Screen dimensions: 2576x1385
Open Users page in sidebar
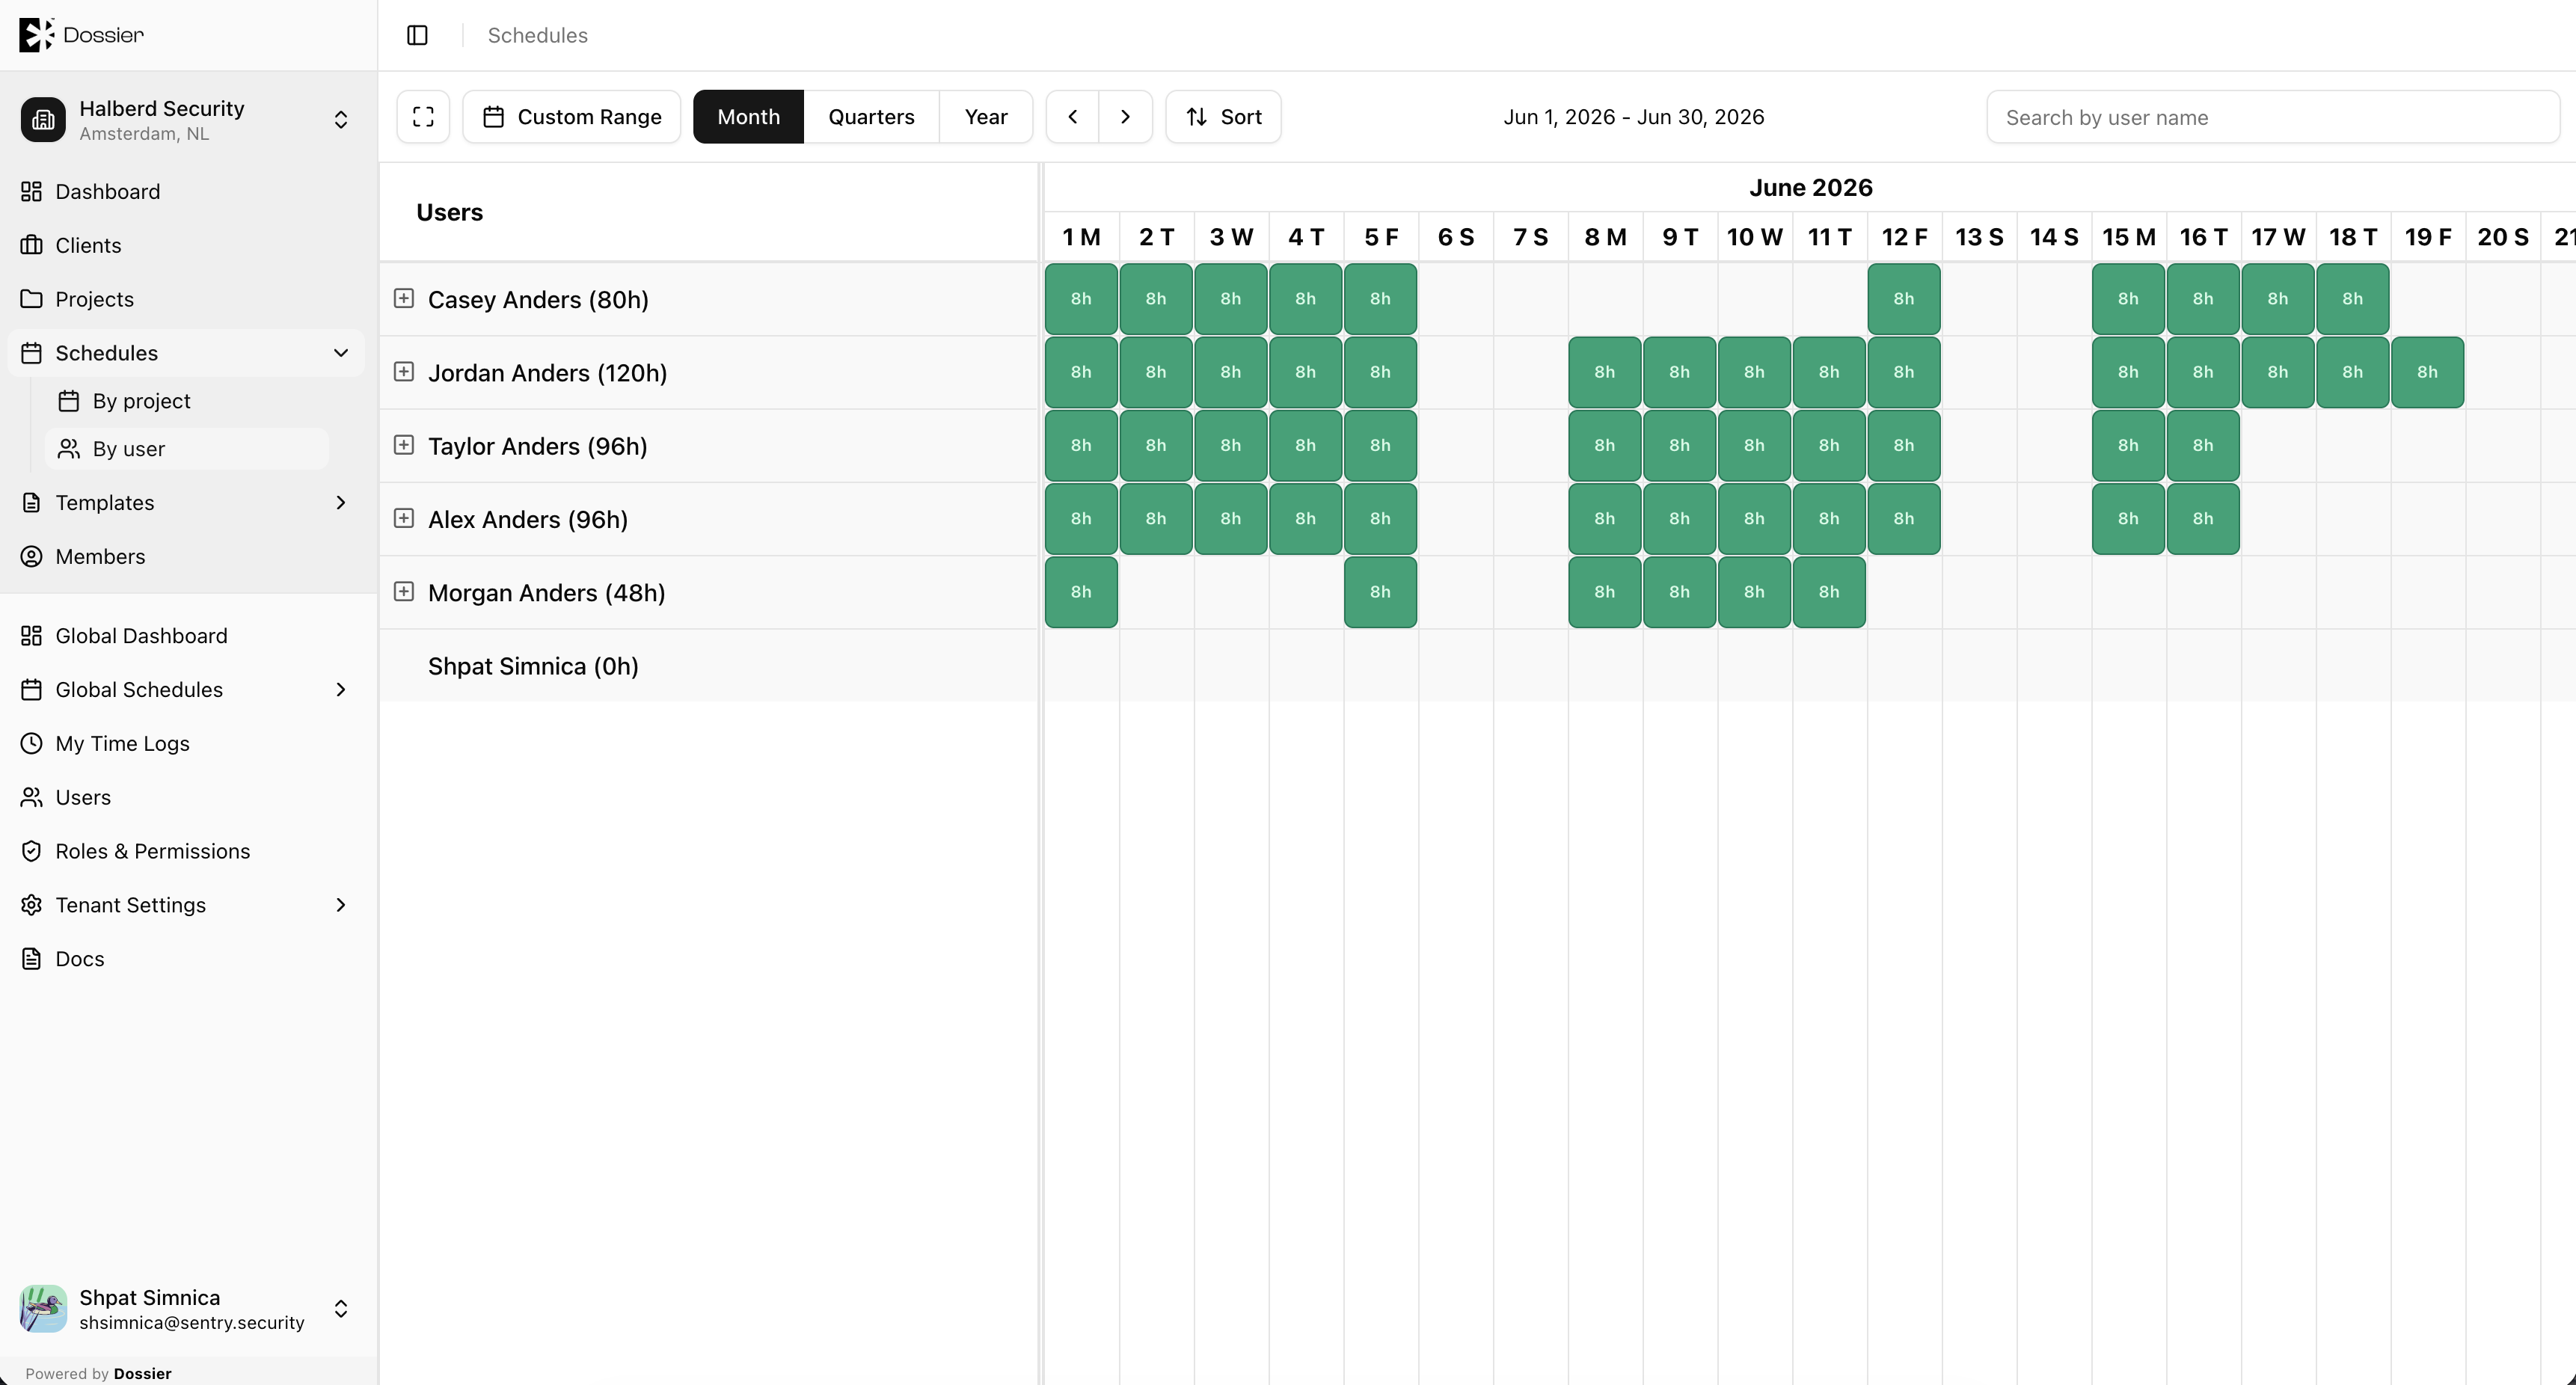point(186,797)
